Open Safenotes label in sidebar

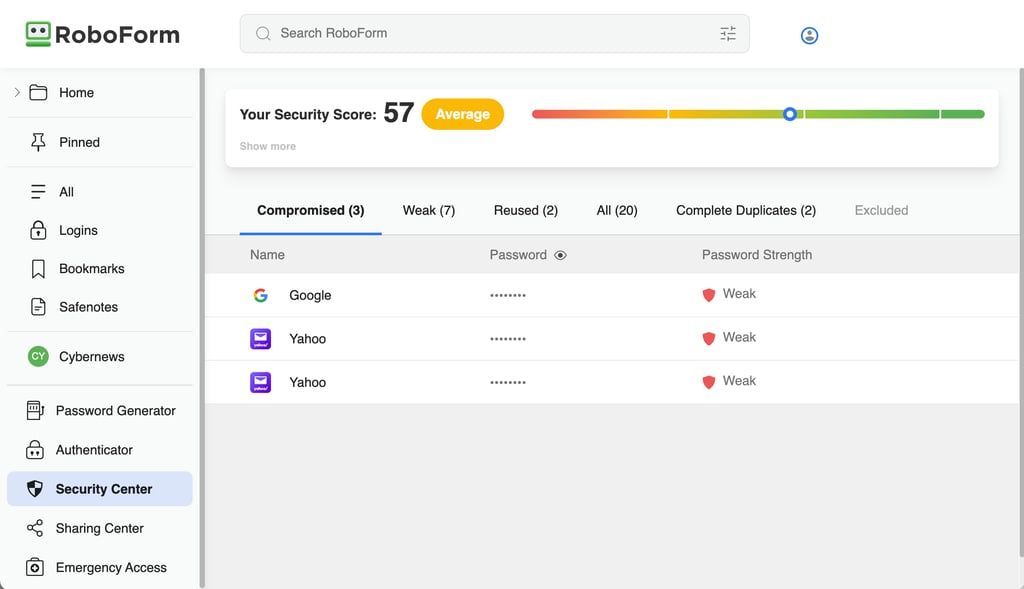coord(88,307)
